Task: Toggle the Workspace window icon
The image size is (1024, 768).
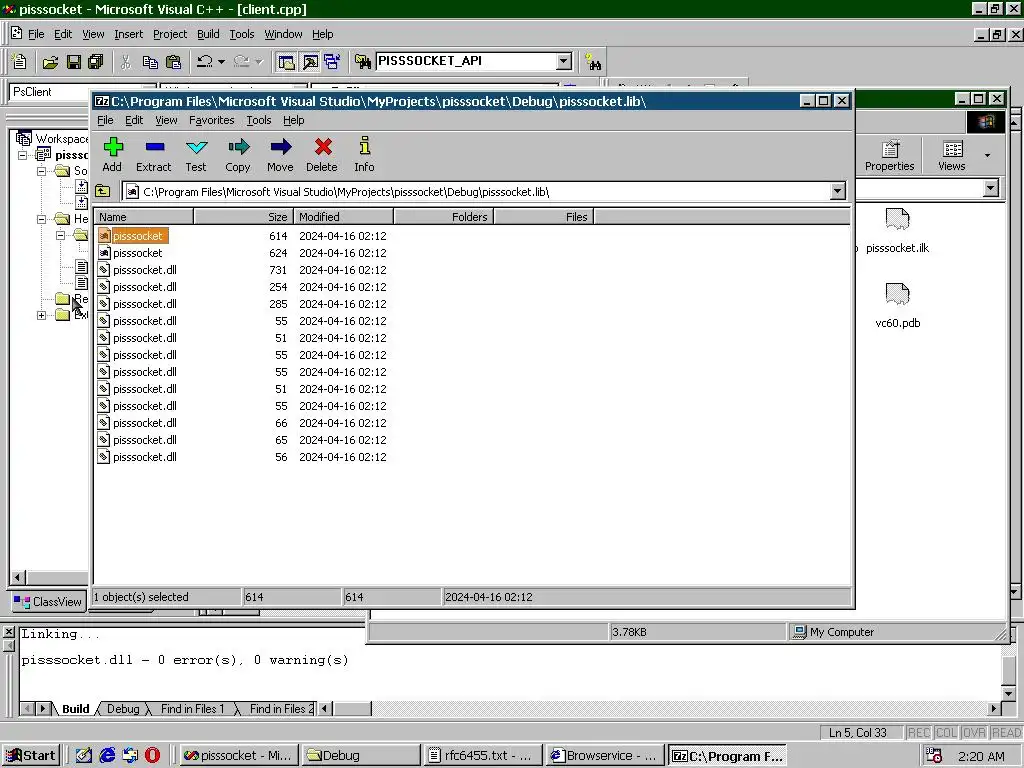Action: pyautogui.click(x=286, y=62)
